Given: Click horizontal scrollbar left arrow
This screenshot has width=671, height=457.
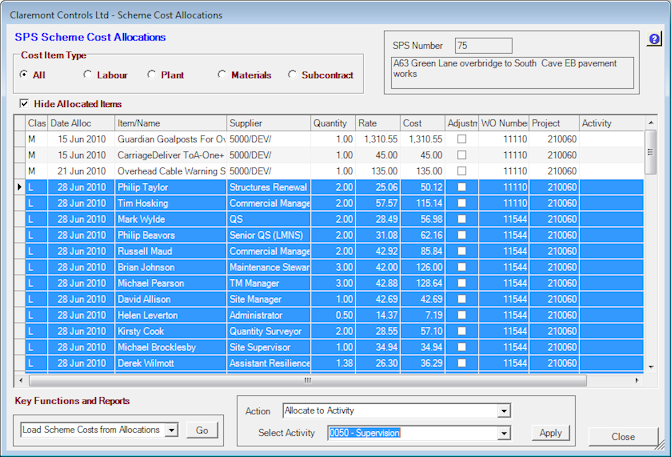Looking at the screenshot, I should tap(21, 380).
